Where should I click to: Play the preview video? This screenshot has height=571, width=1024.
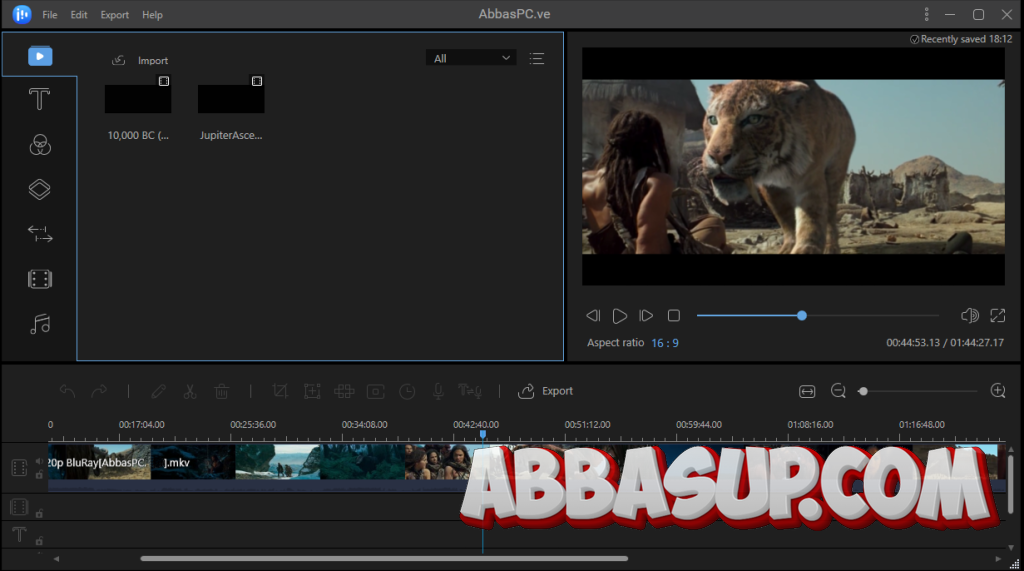[x=620, y=316]
